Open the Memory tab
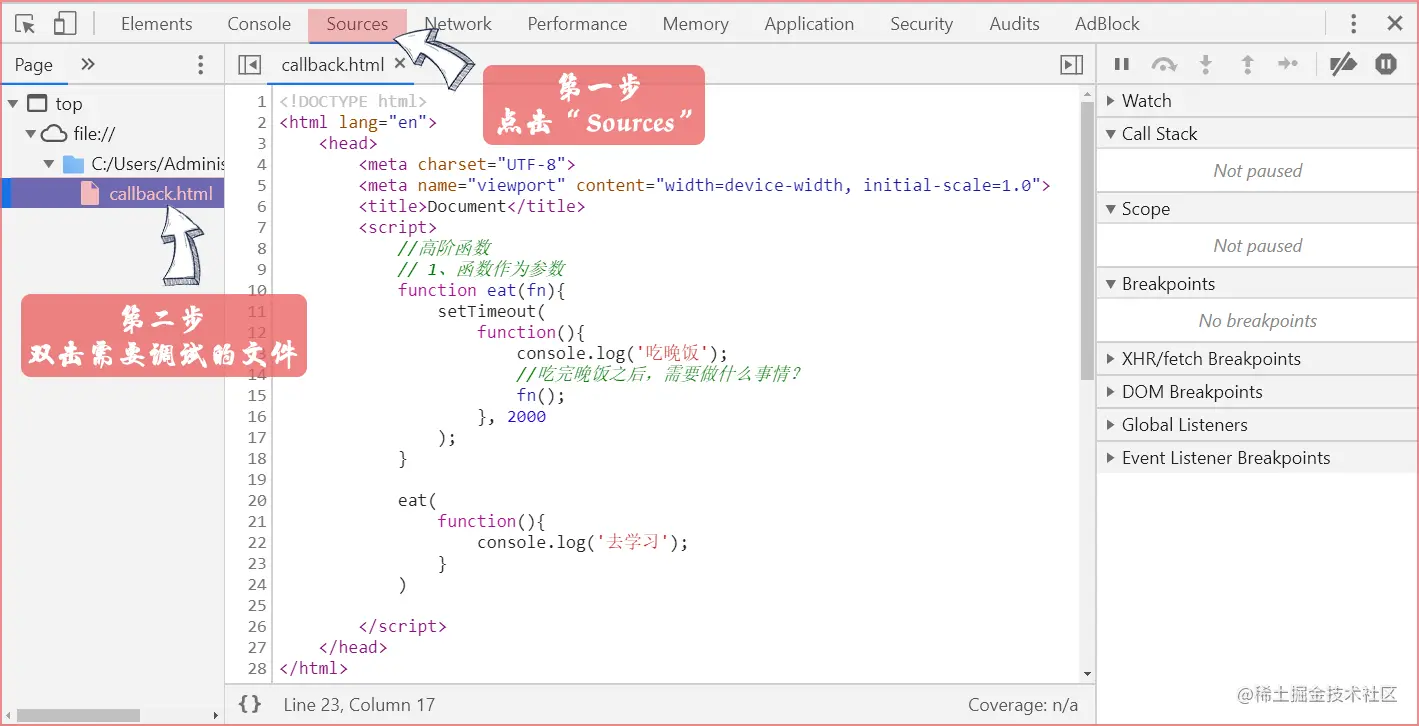 (x=695, y=24)
